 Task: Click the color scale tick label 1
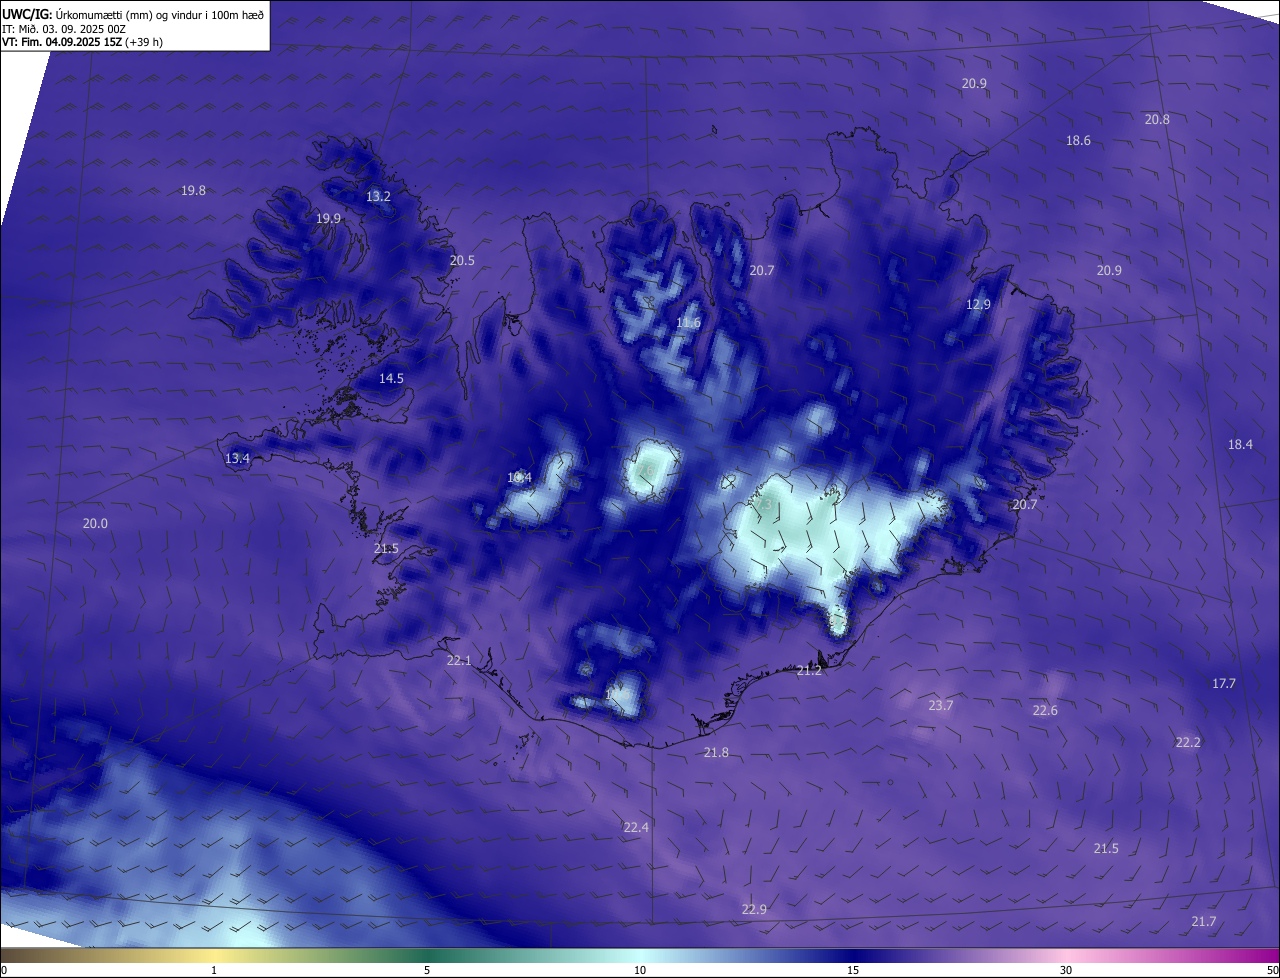pyautogui.click(x=214, y=971)
